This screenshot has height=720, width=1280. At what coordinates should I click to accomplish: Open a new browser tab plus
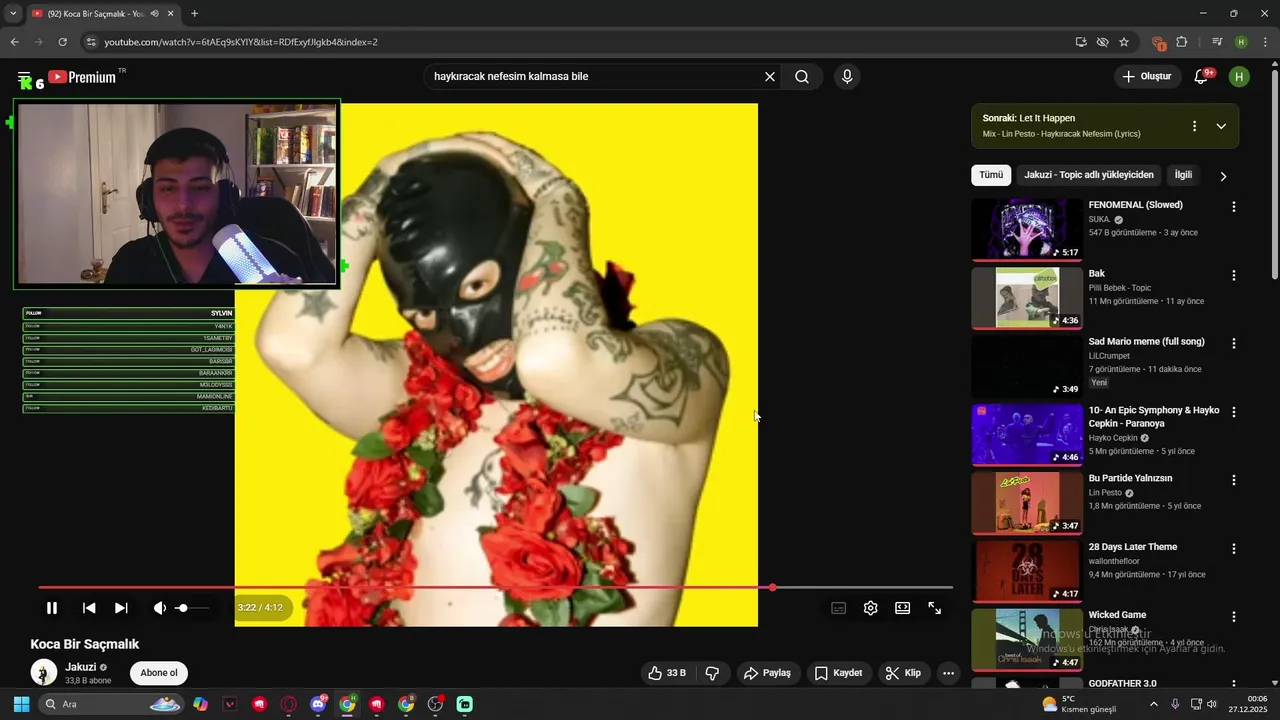click(x=194, y=14)
